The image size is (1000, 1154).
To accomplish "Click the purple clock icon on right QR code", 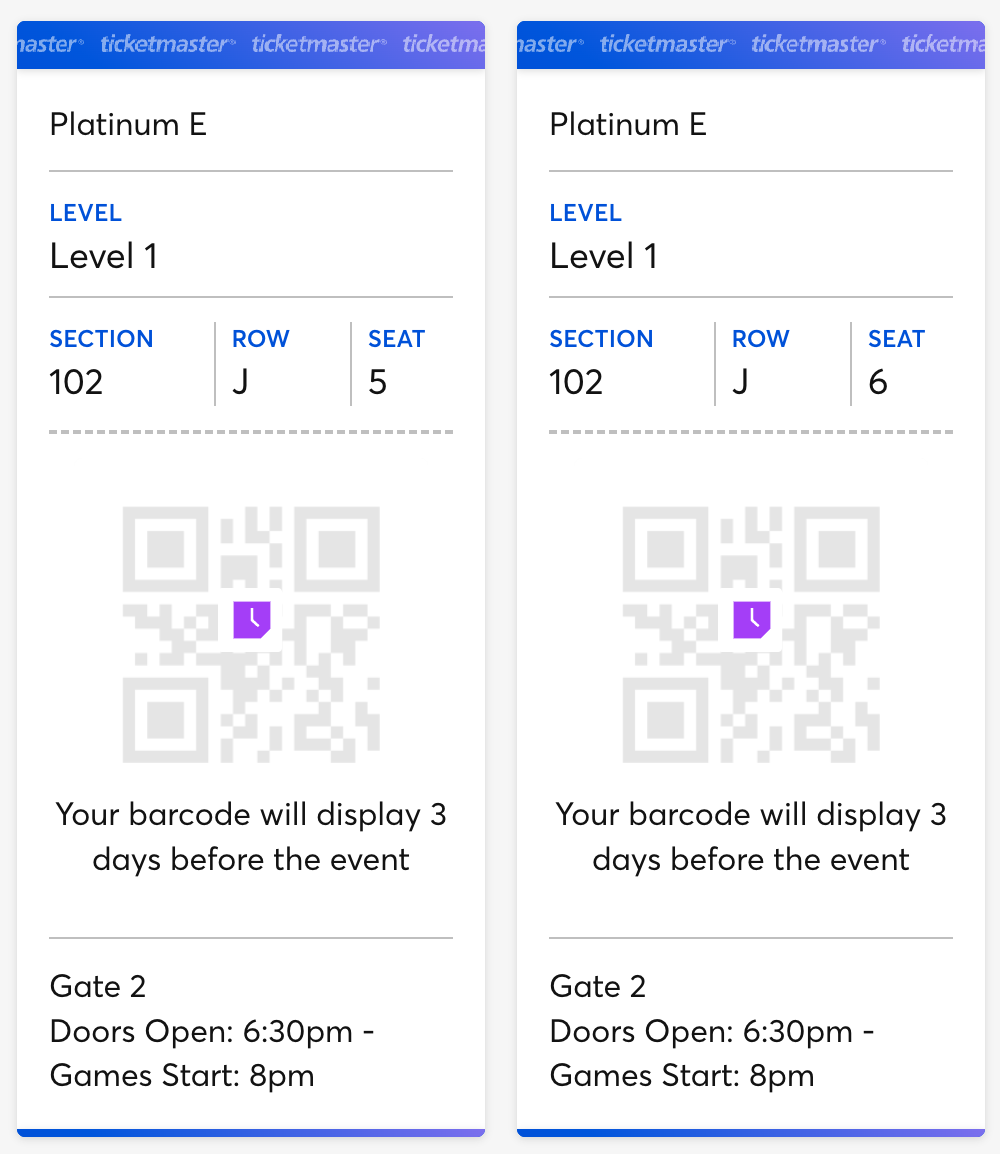I will 751,620.
